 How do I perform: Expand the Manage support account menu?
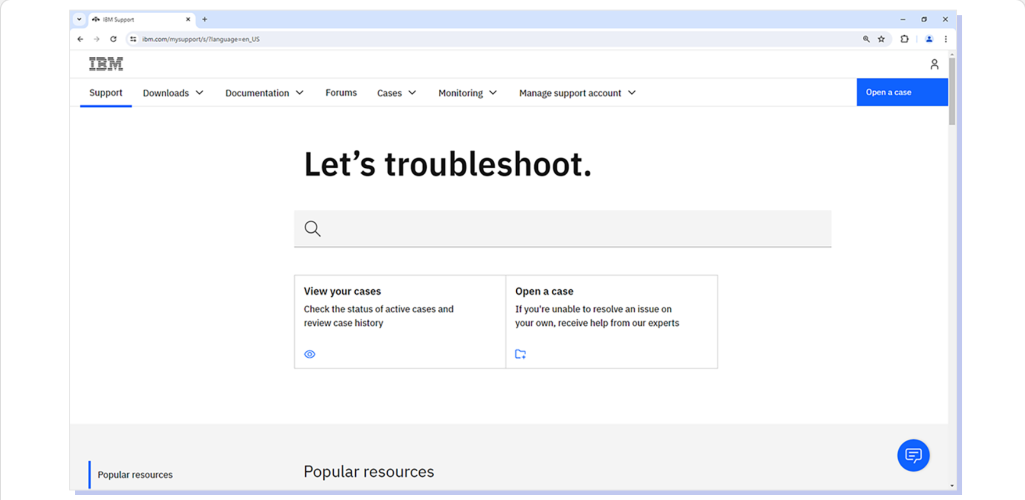(577, 93)
